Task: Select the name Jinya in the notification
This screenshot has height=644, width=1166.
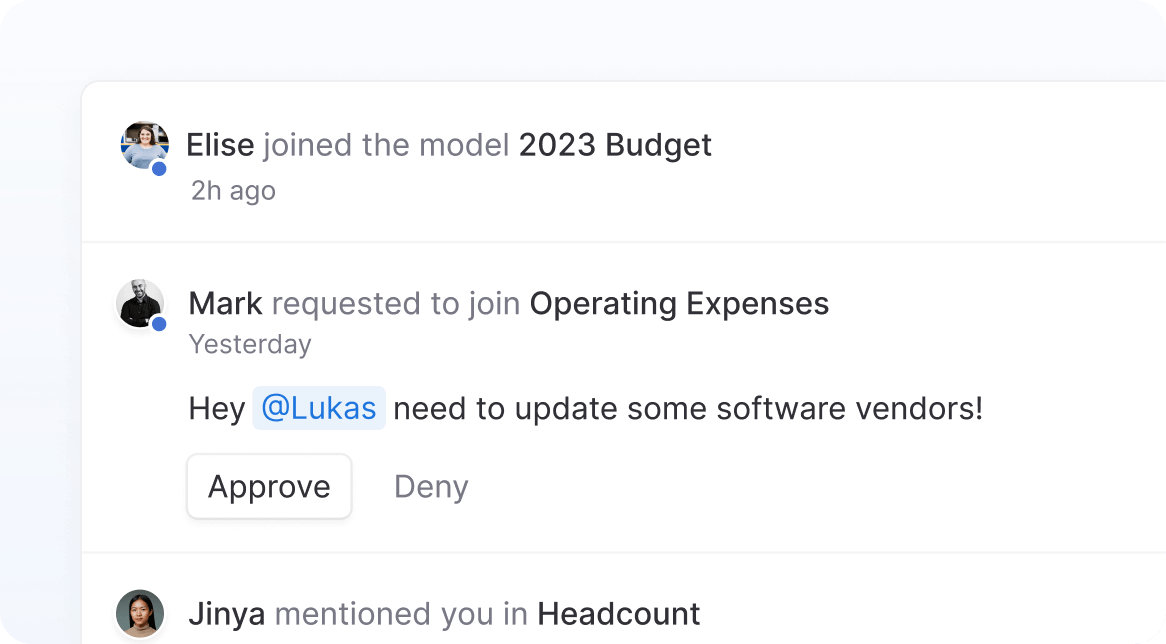Action: 227,613
